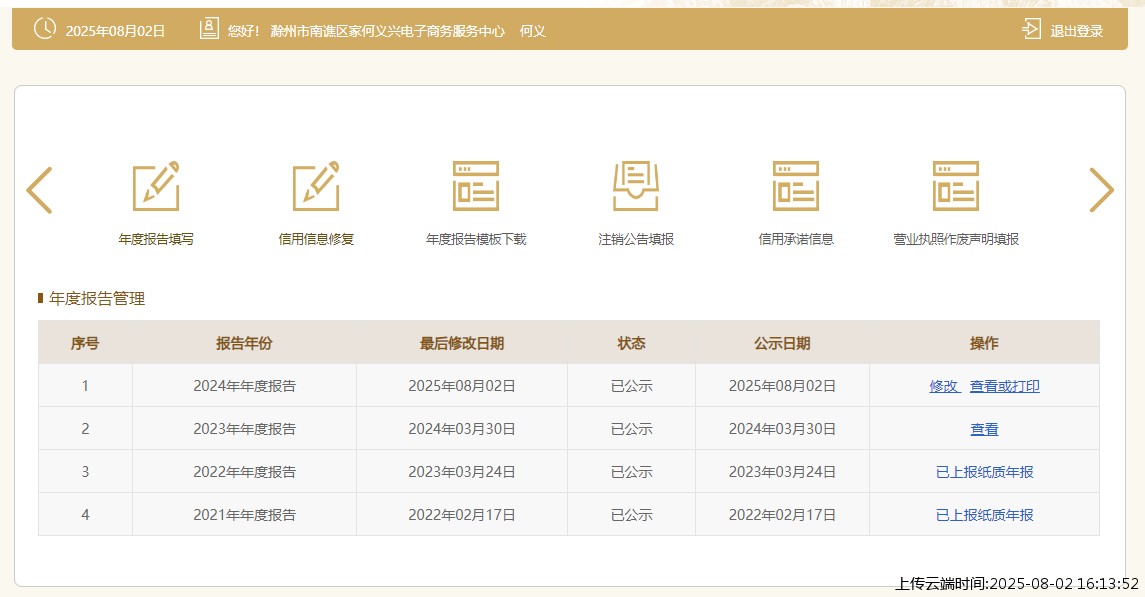Click the clock icon beside the date
The image size is (1145, 597).
[45, 29]
